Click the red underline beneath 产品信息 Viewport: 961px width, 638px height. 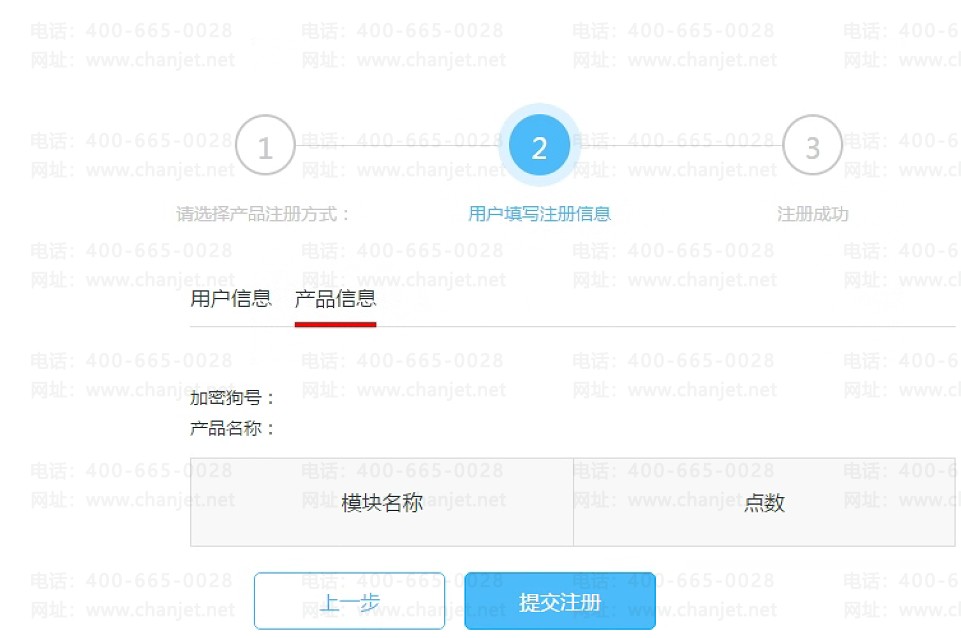click(x=335, y=324)
